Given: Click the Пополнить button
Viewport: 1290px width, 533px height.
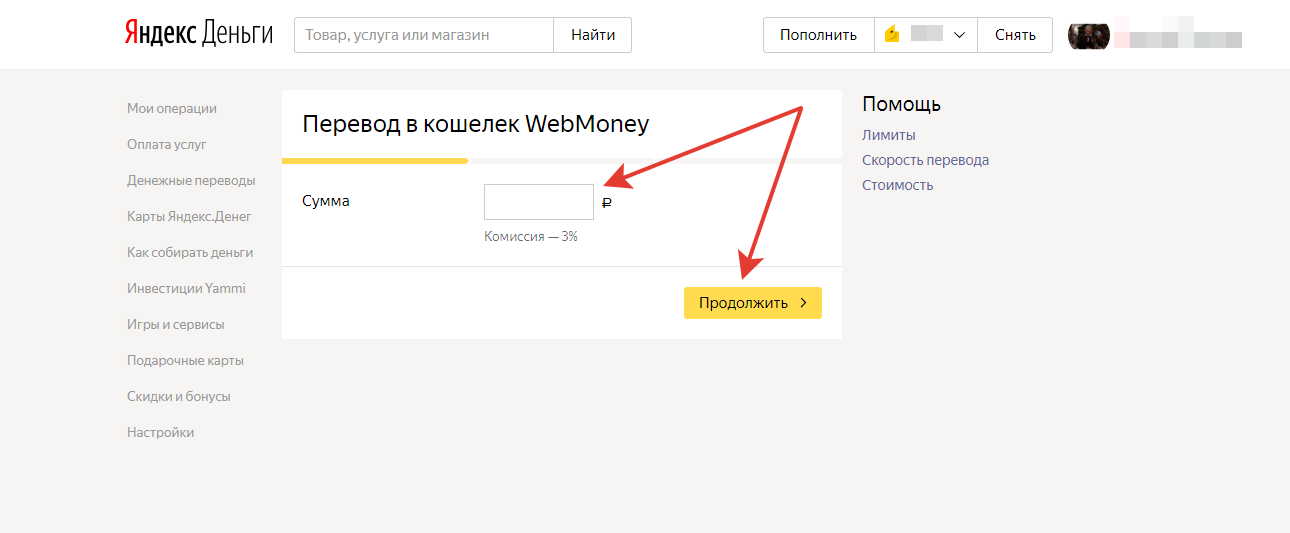Looking at the screenshot, I should click(818, 35).
